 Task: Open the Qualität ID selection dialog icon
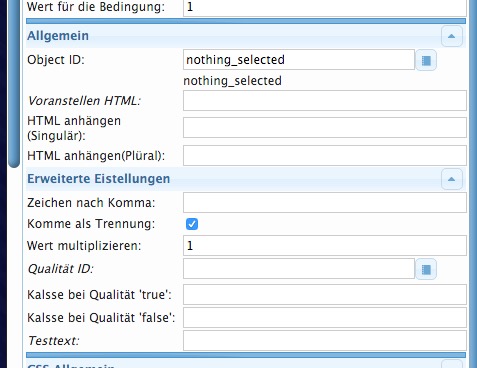point(426,269)
